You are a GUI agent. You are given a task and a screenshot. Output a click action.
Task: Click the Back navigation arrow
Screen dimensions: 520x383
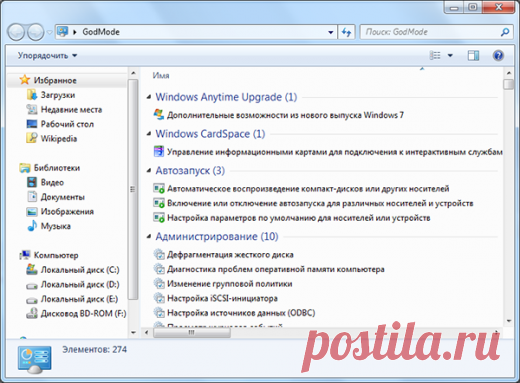point(16,32)
